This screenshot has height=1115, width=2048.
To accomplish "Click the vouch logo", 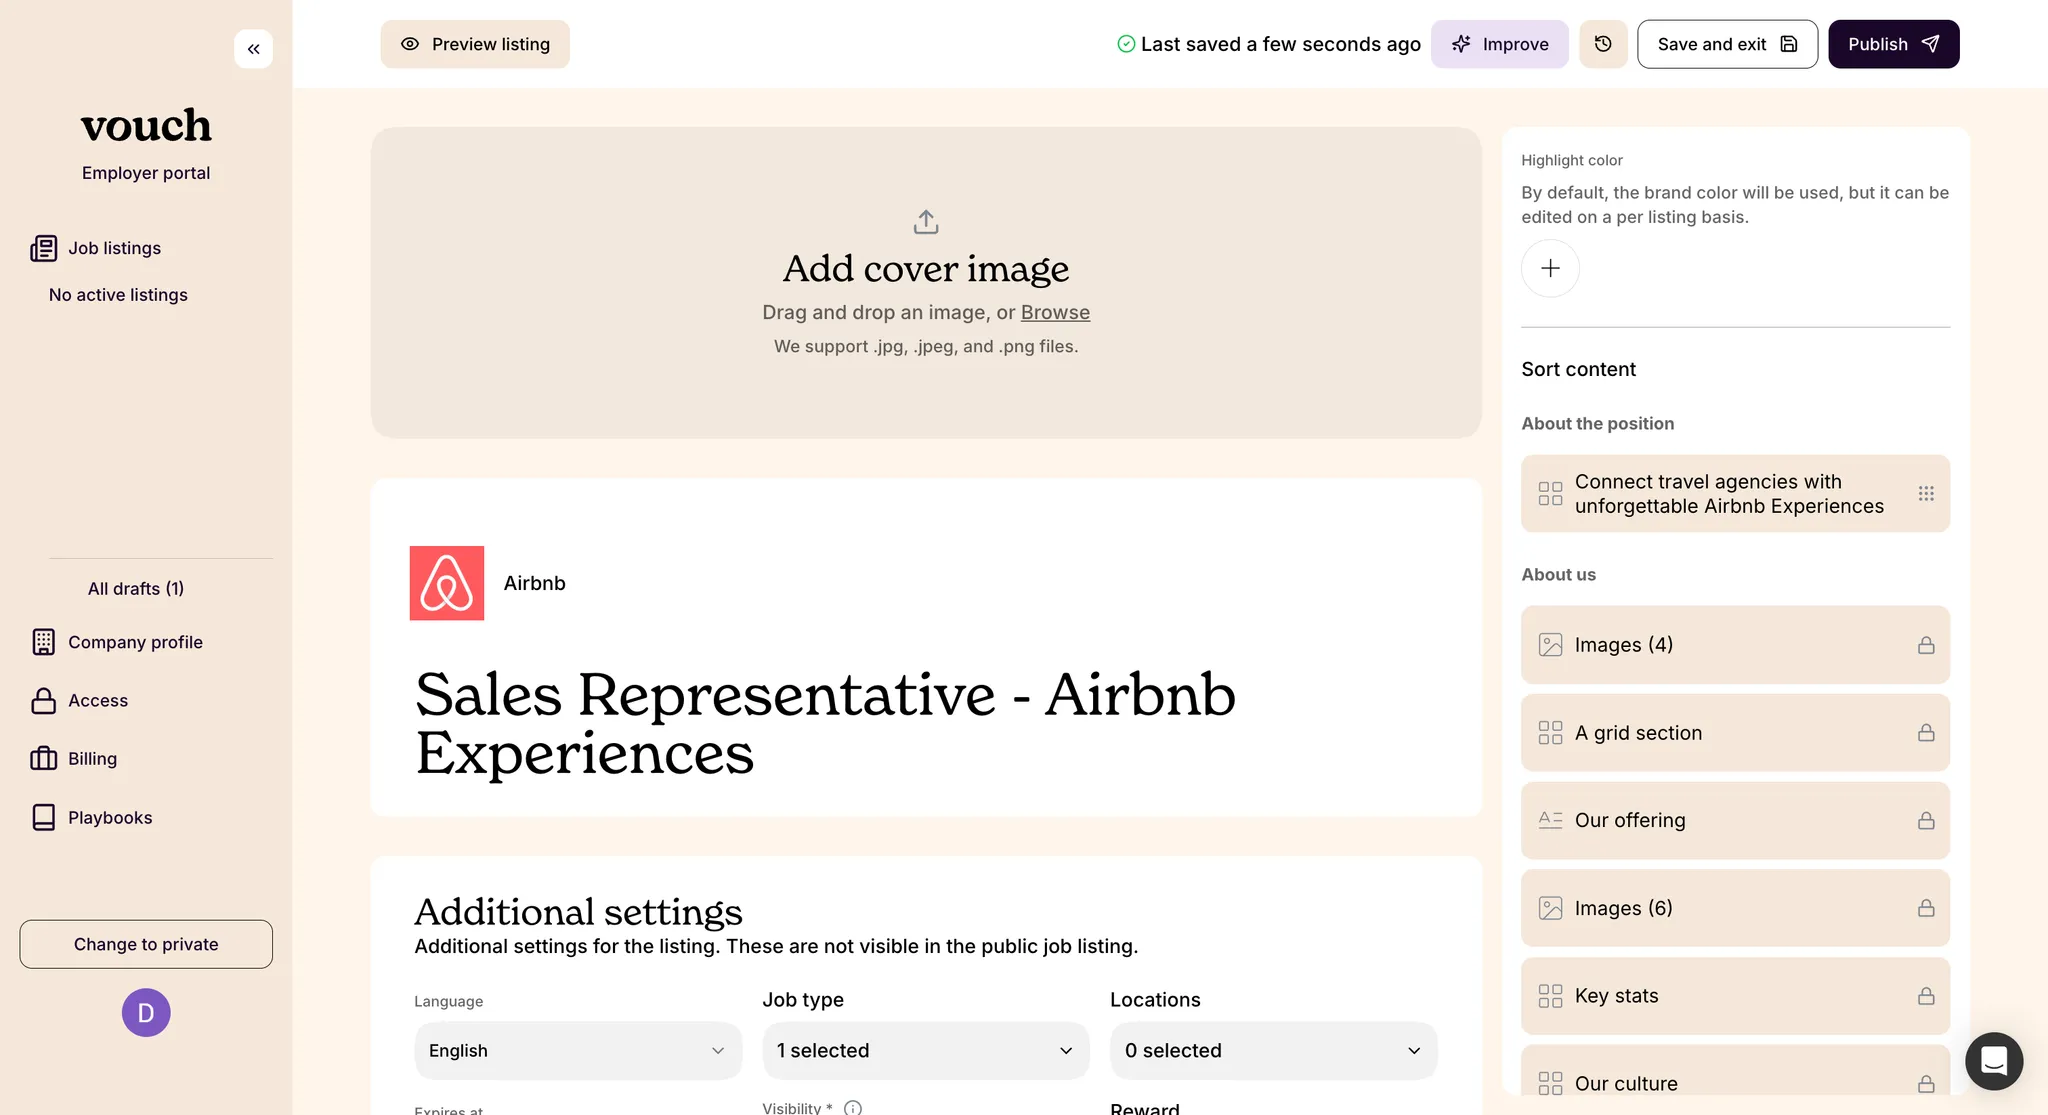I will [146, 125].
